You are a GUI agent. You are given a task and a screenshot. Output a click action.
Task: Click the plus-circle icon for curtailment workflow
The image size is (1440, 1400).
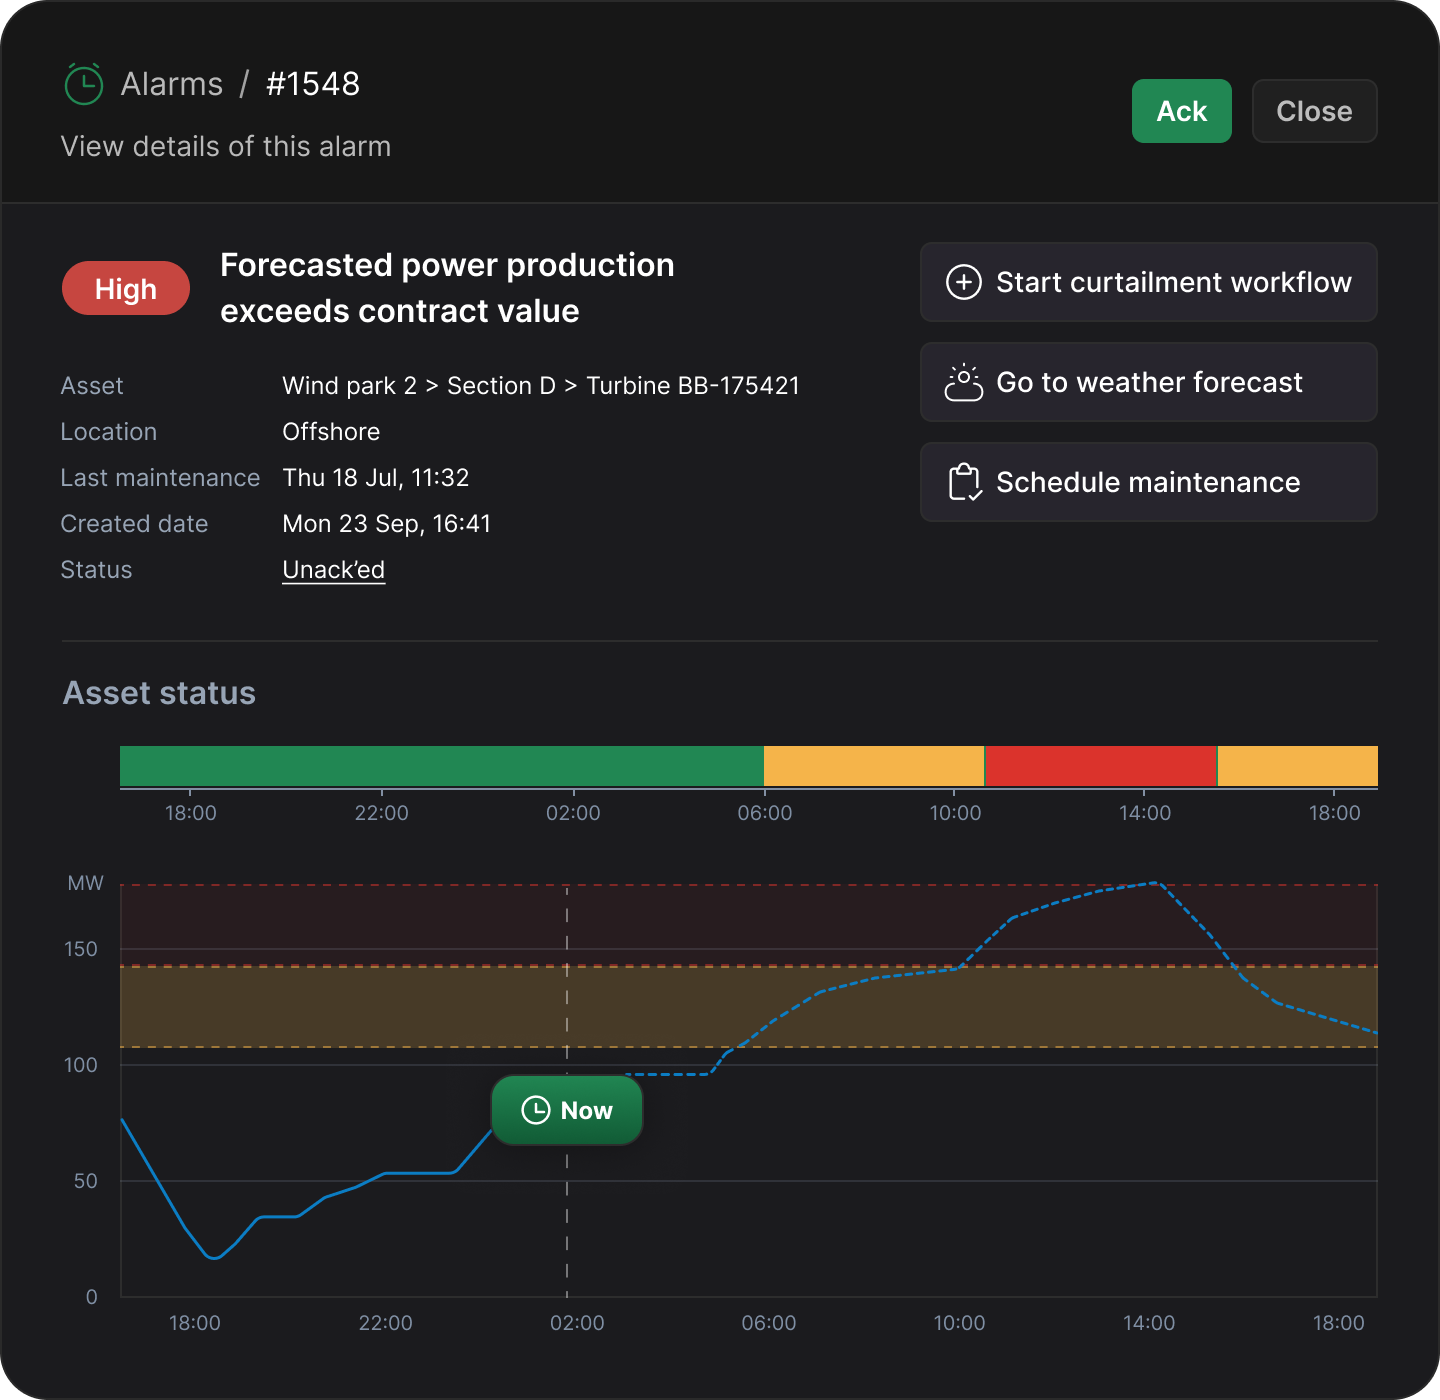point(964,282)
